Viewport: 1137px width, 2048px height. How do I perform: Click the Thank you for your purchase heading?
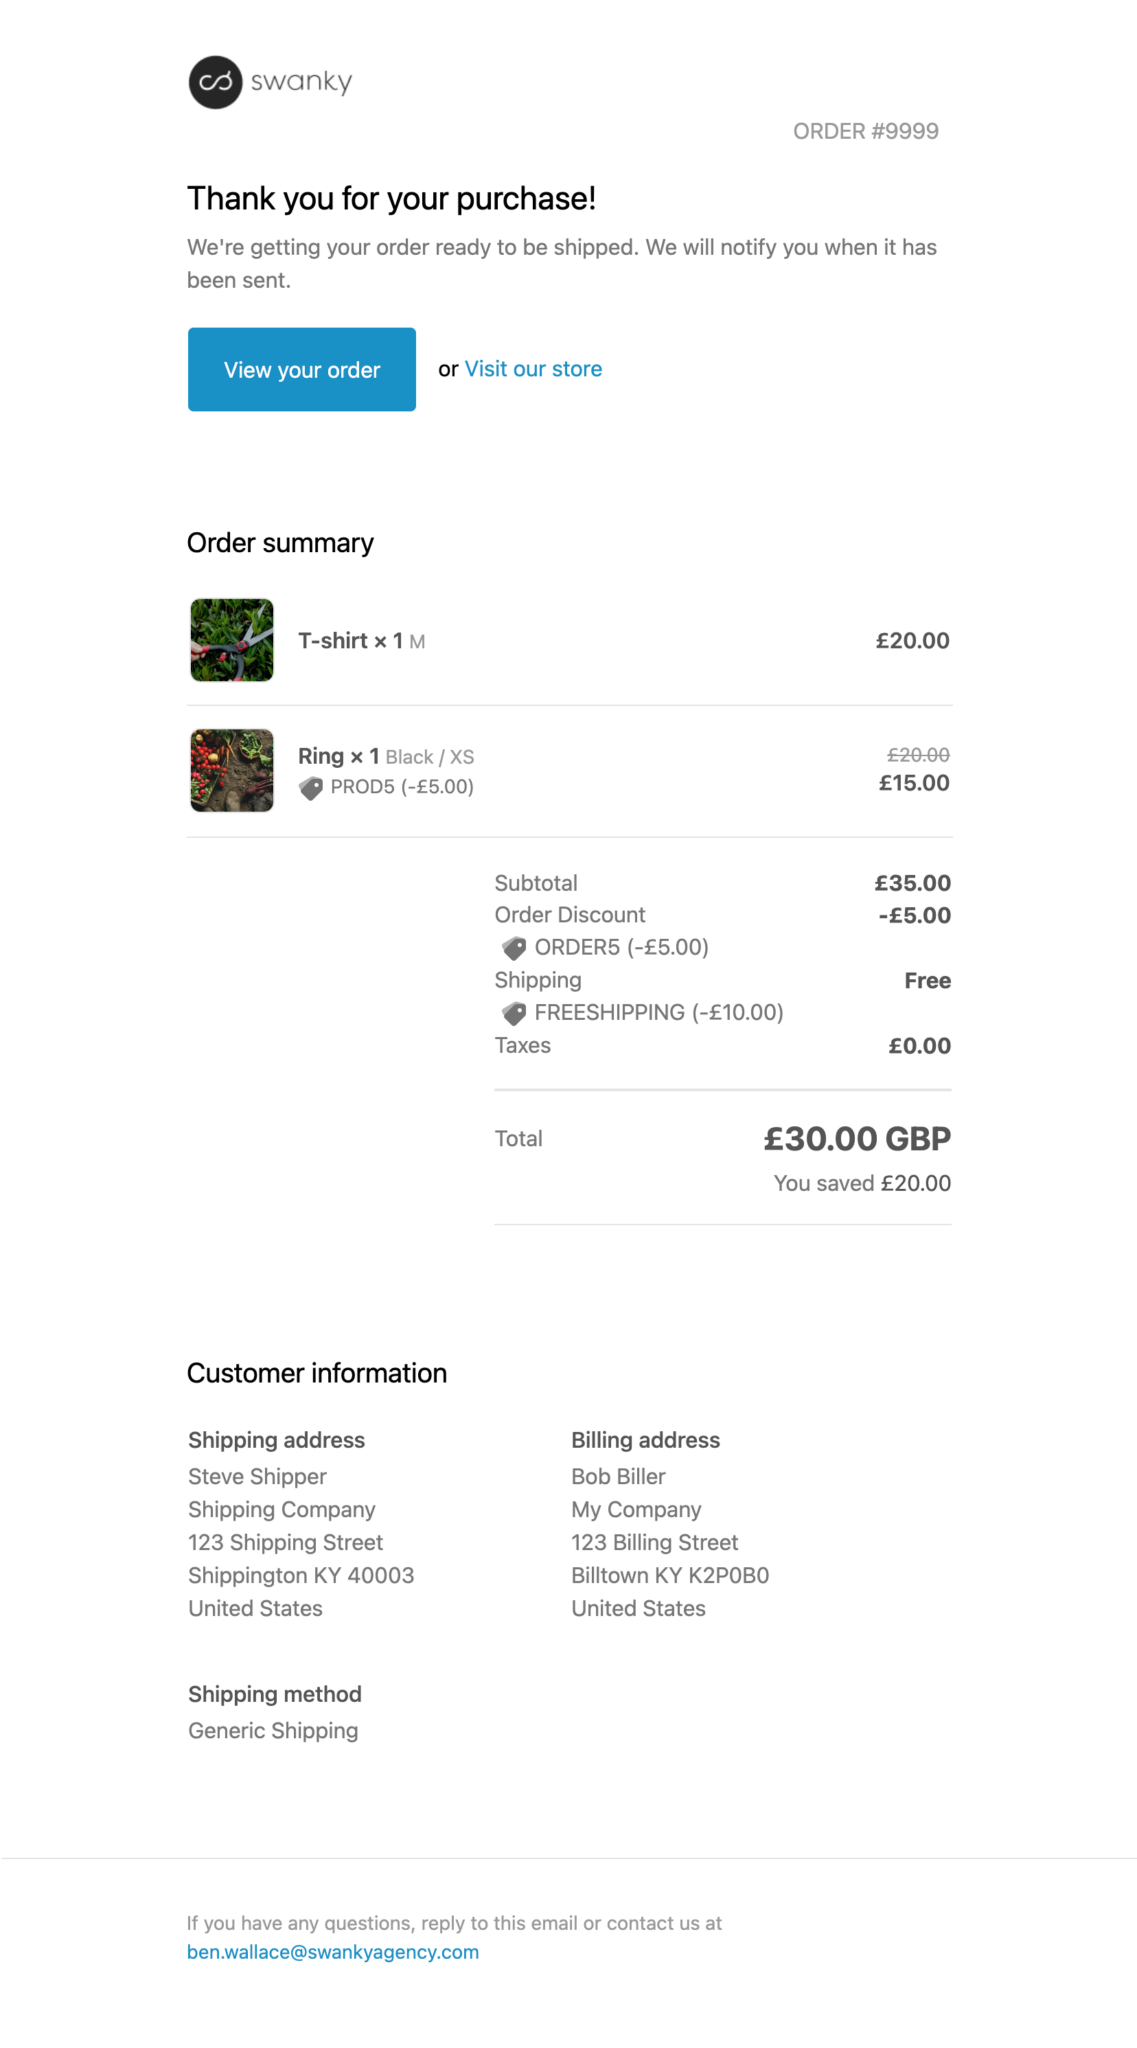click(x=391, y=199)
